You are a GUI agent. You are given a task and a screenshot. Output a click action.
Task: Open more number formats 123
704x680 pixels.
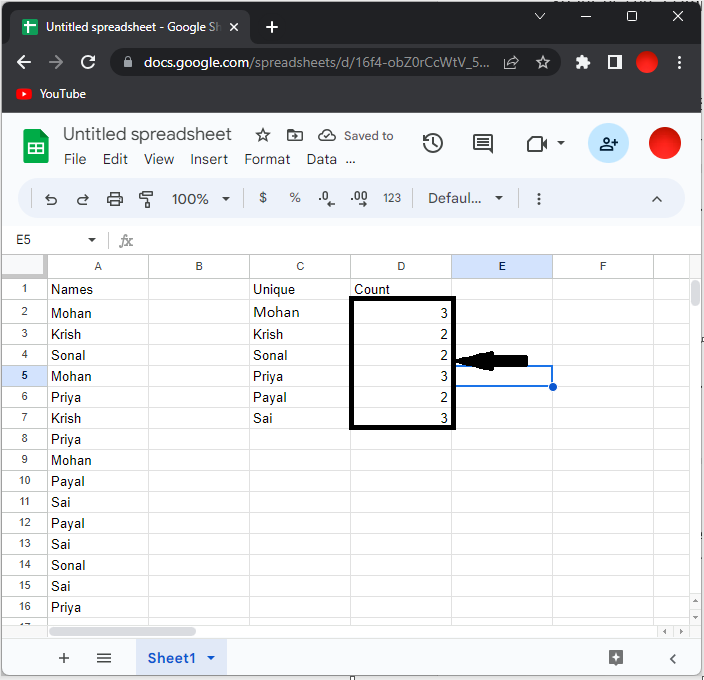click(392, 198)
